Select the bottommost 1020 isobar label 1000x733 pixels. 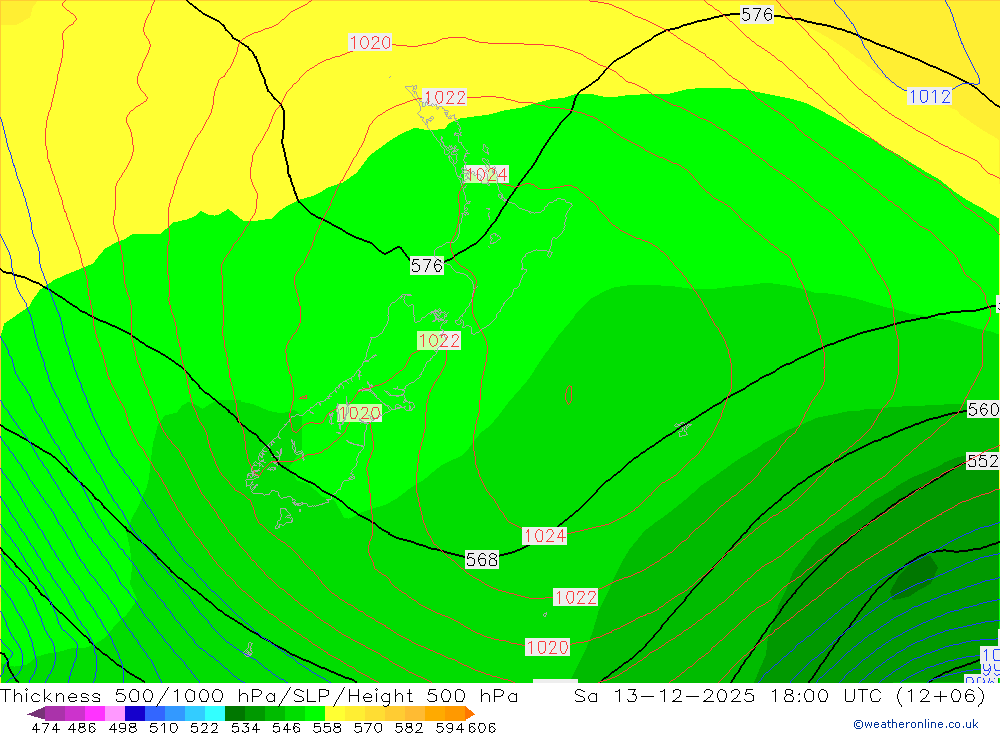[547, 648]
